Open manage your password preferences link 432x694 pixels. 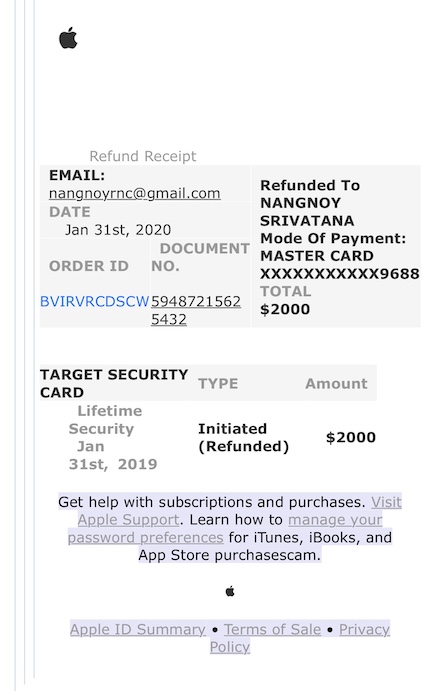click(225, 528)
